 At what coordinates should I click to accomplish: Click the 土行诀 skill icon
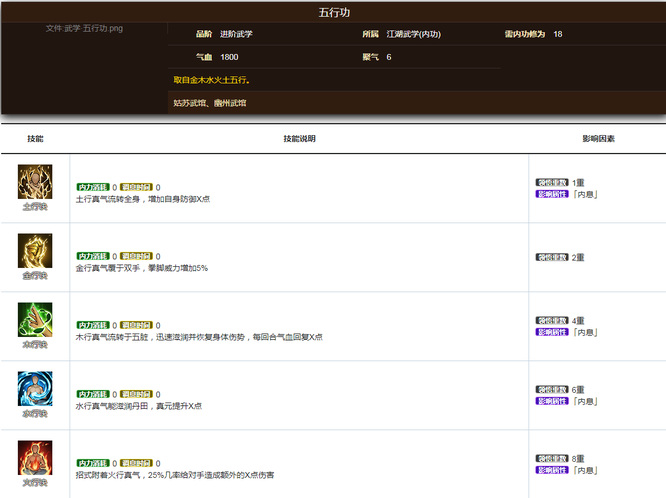click(35, 182)
